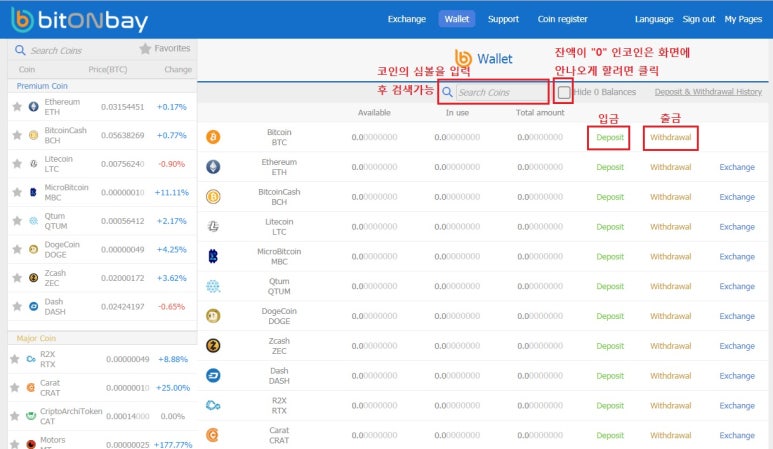
Task: Click Deposit for Bitcoin BTC
Action: click(x=610, y=138)
